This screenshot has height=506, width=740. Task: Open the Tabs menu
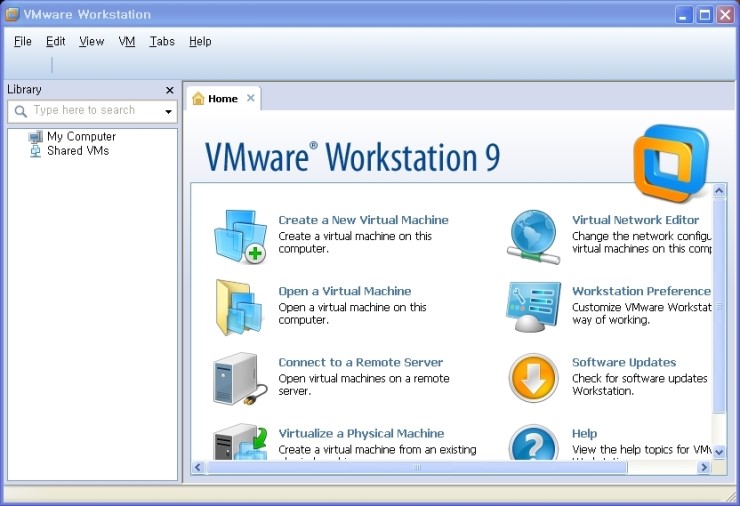click(162, 42)
